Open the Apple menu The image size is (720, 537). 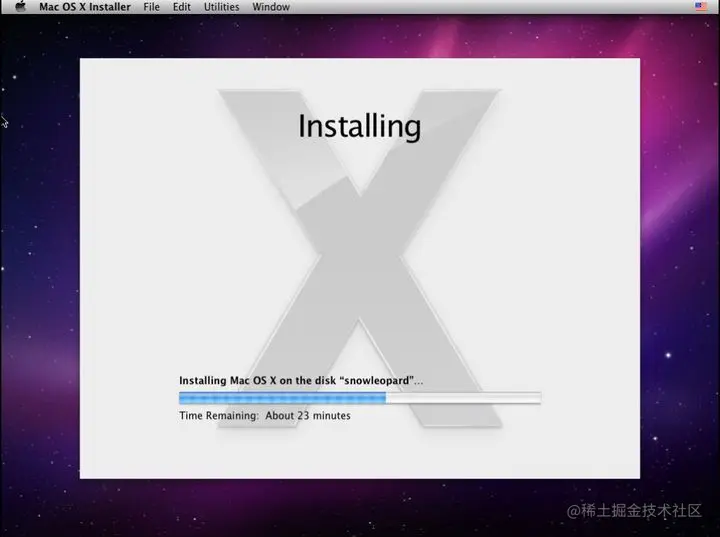pos(20,6)
